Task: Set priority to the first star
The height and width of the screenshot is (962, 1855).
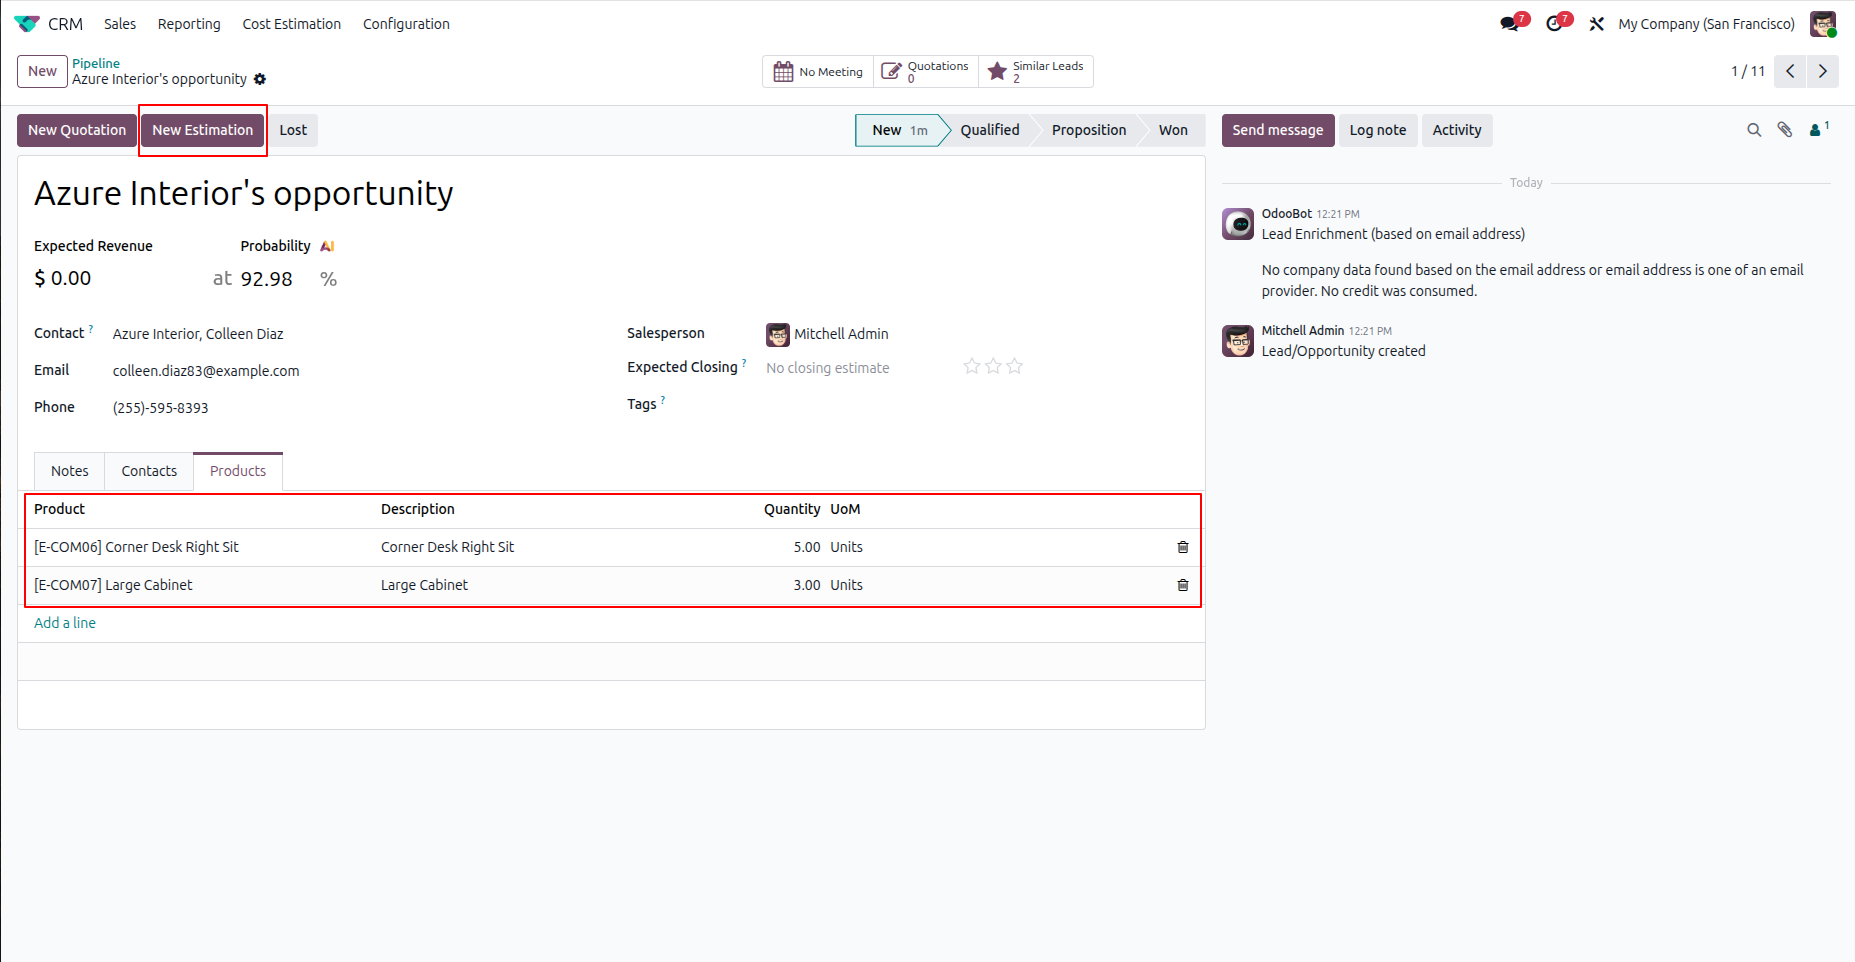Action: (x=971, y=366)
